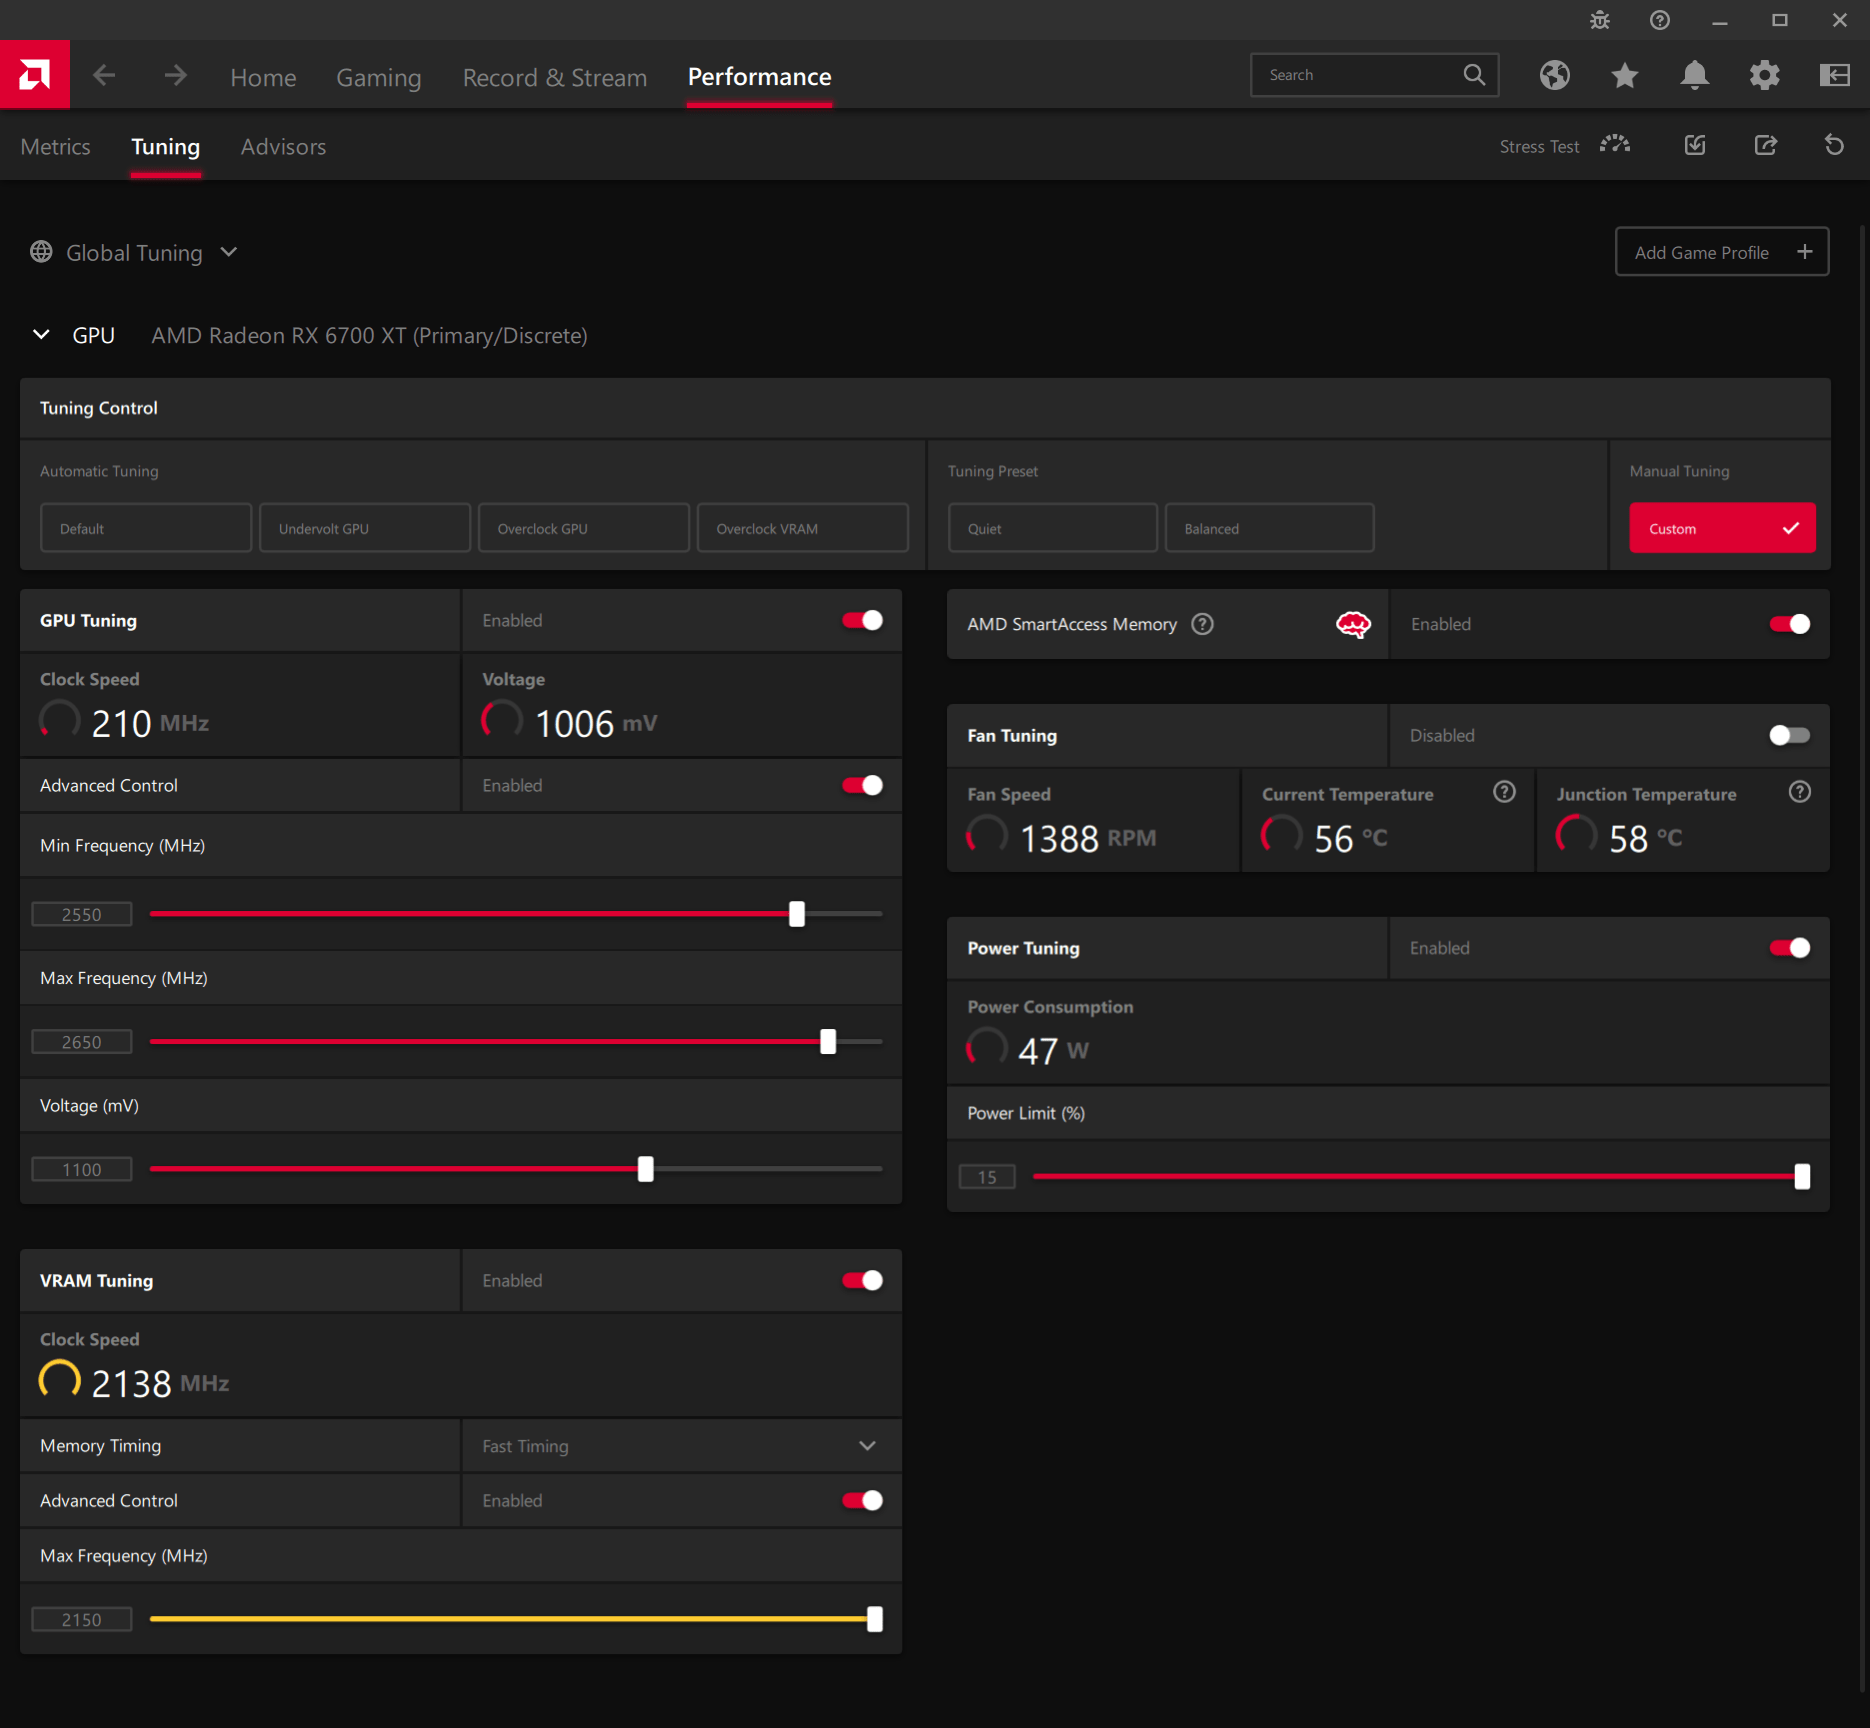This screenshot has height=1728, width=1870.
Task: Open notifications with the bell icon
Action: (x=1694, y=75)
